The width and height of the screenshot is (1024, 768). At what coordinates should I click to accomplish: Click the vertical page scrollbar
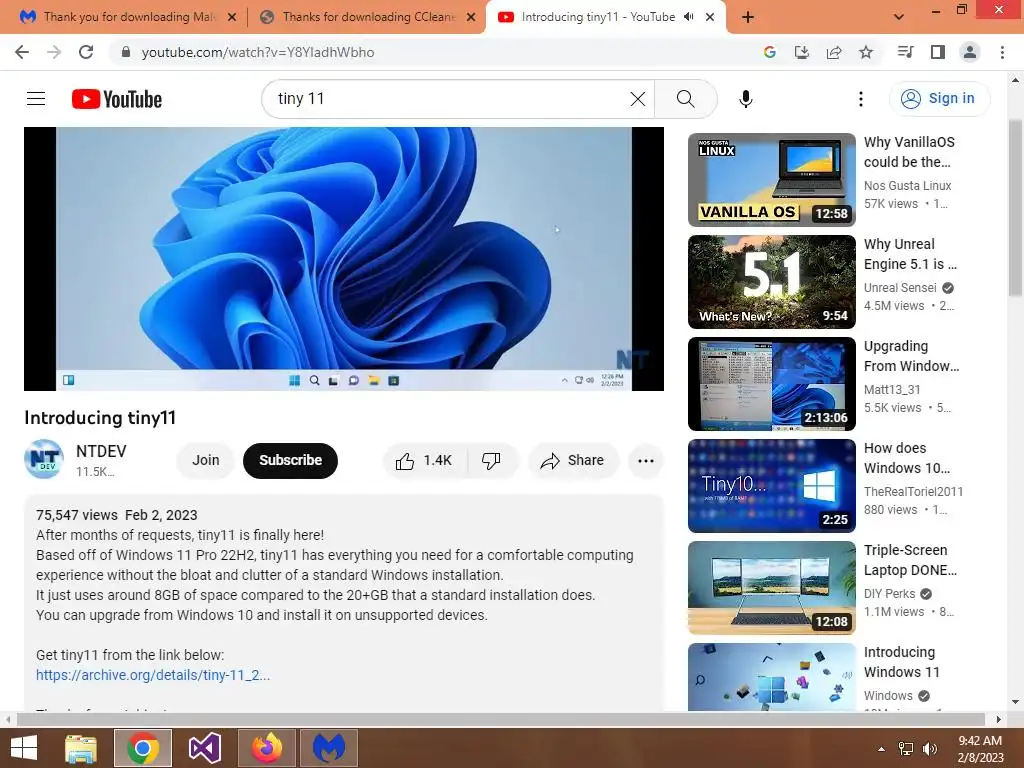[x=1015, y=208]
